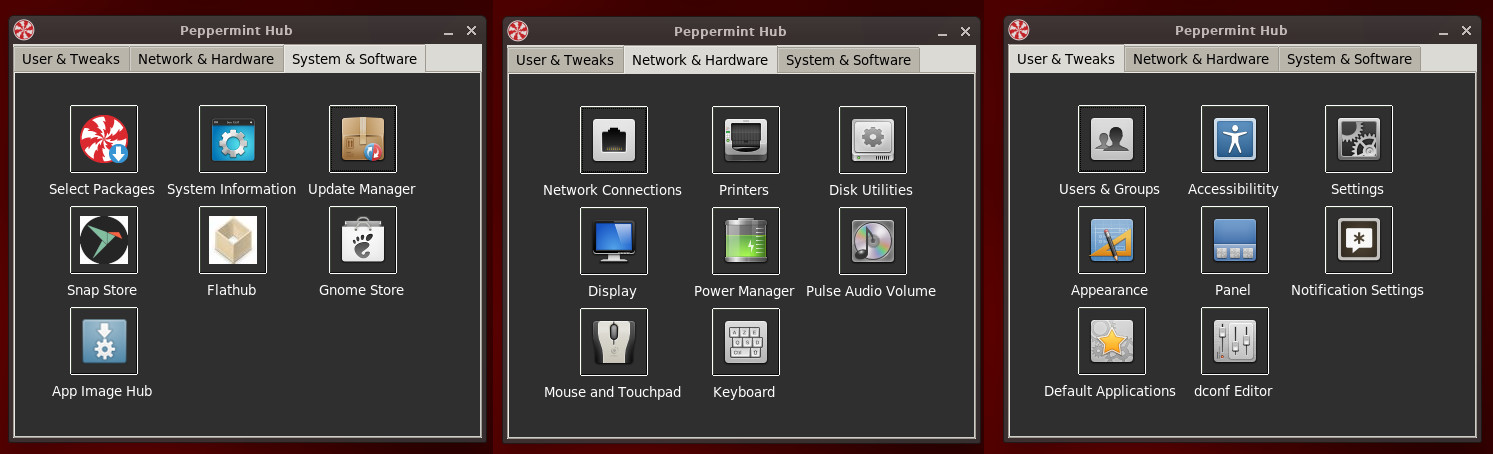Viewport: 1493px width, 454px height.
Task: Open the Flathub box icon
Action: click(x=233, y=240)
